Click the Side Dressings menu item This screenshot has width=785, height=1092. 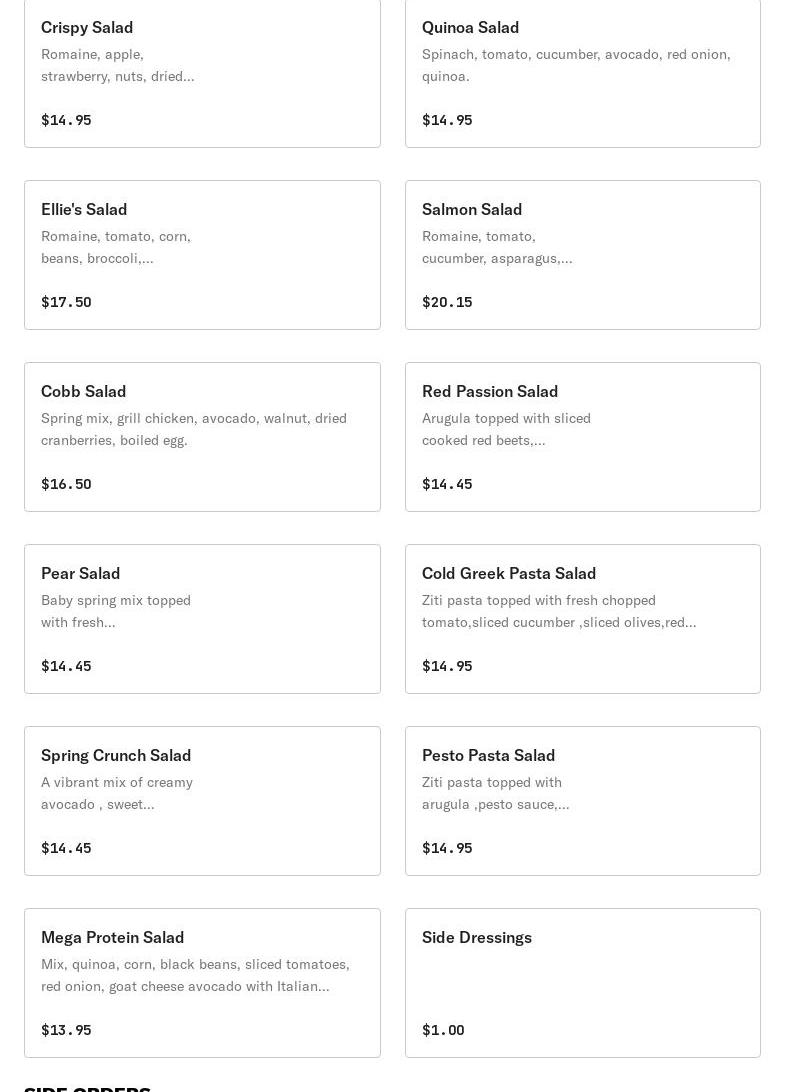582,982
